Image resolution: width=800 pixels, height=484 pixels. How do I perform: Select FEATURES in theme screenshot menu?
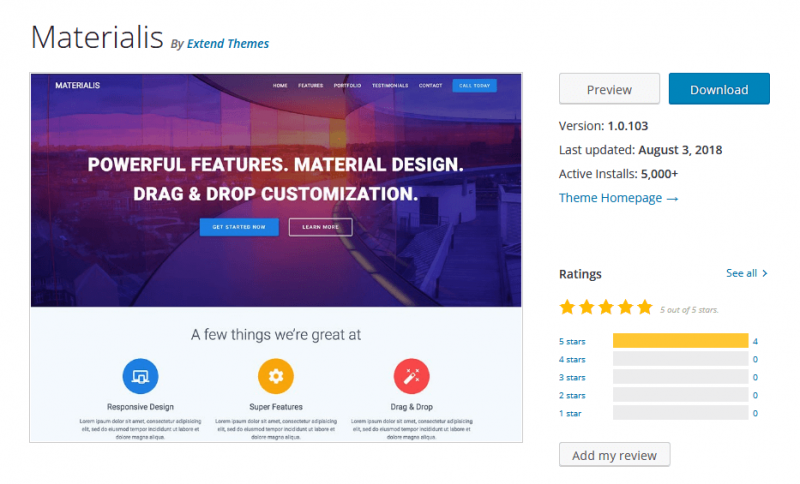click(311, 86)
